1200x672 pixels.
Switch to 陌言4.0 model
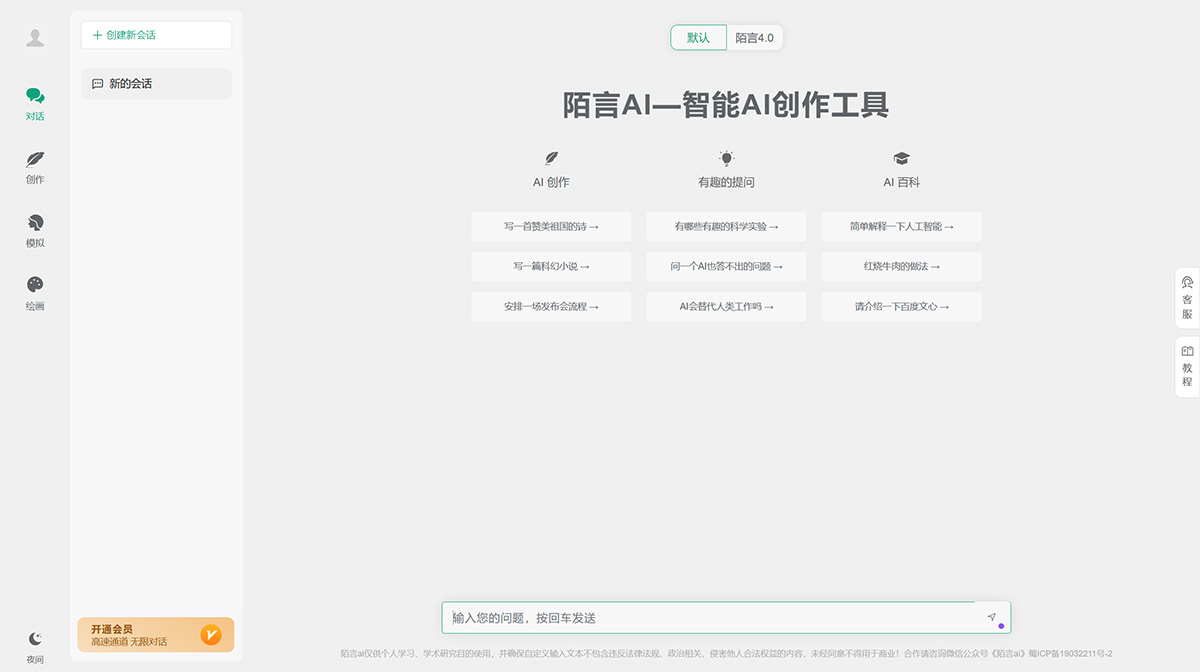tap(755, 36)
